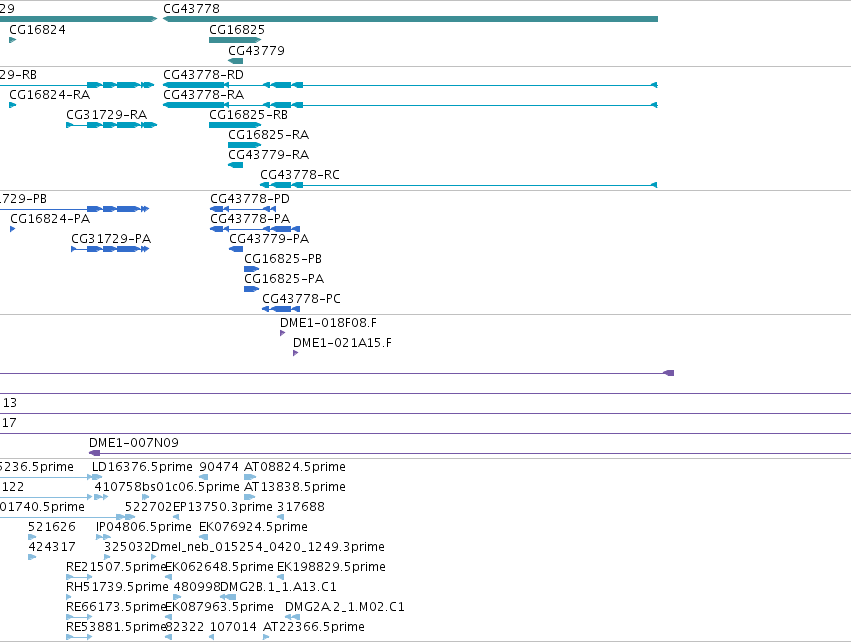This screenshot has height=642, width=851.
Task: Click the CG16824 gene label
Action: tap(37, 30)
